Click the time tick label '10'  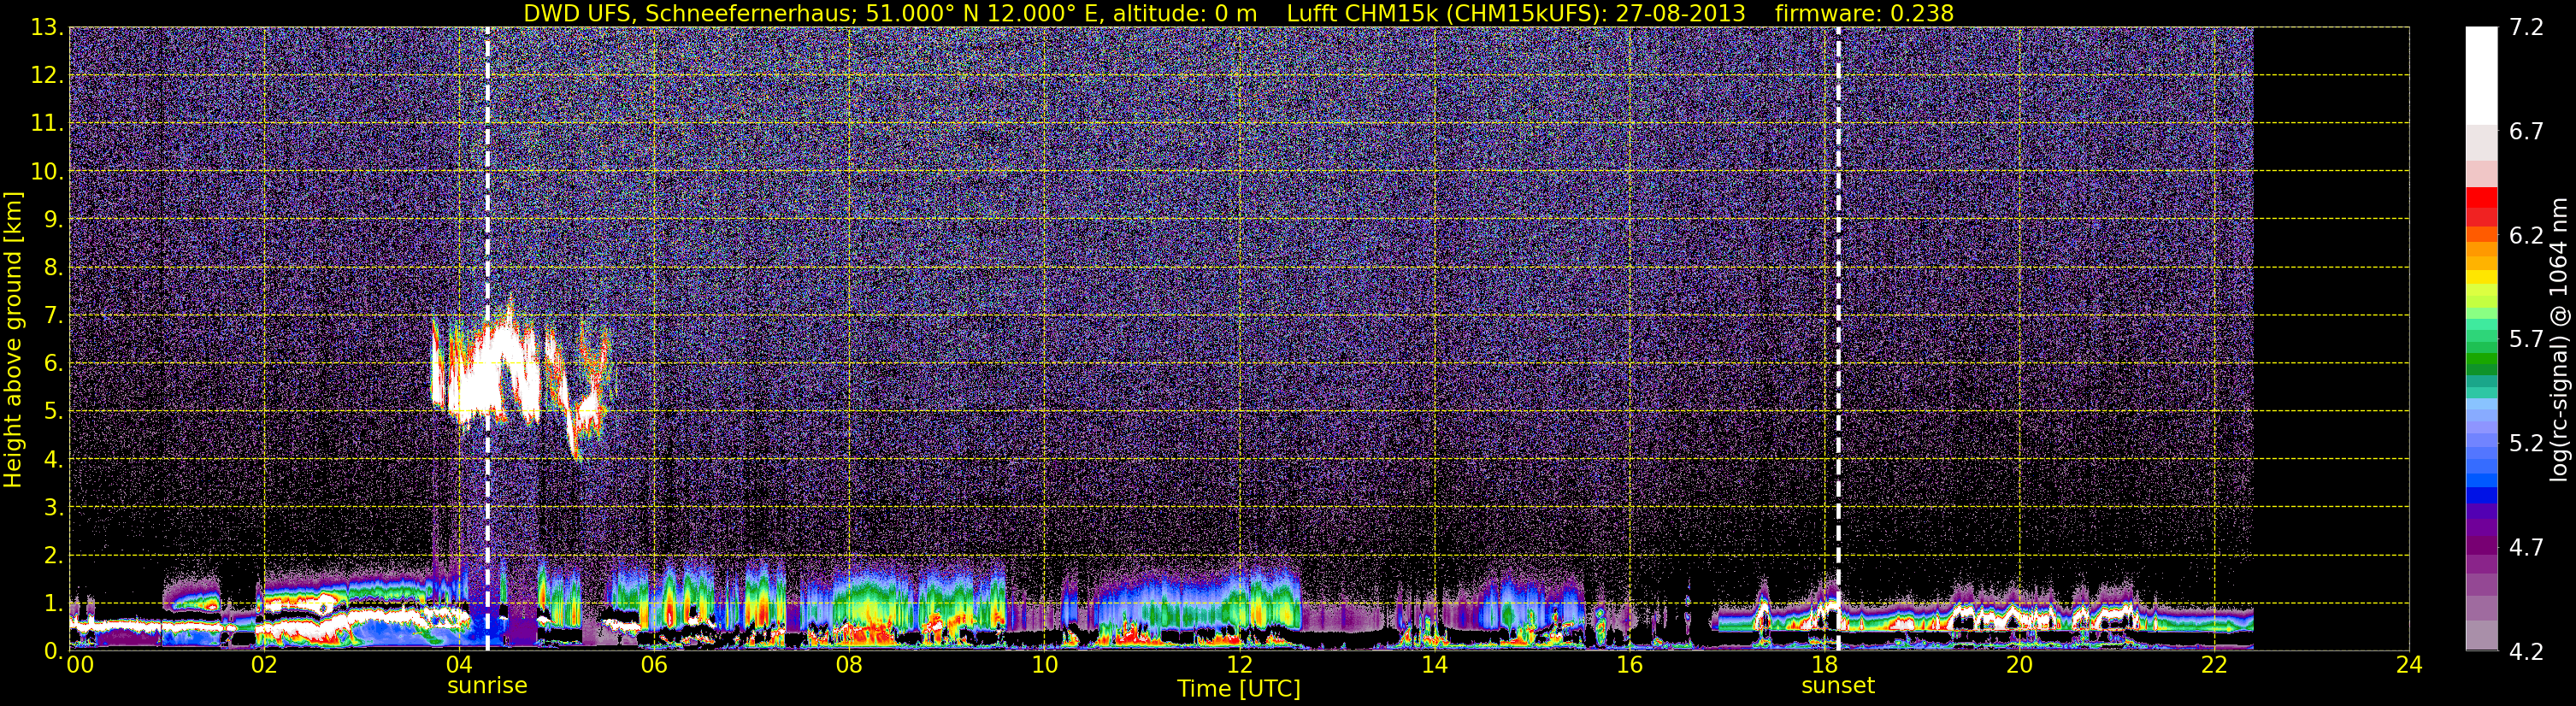point(1044,666)
